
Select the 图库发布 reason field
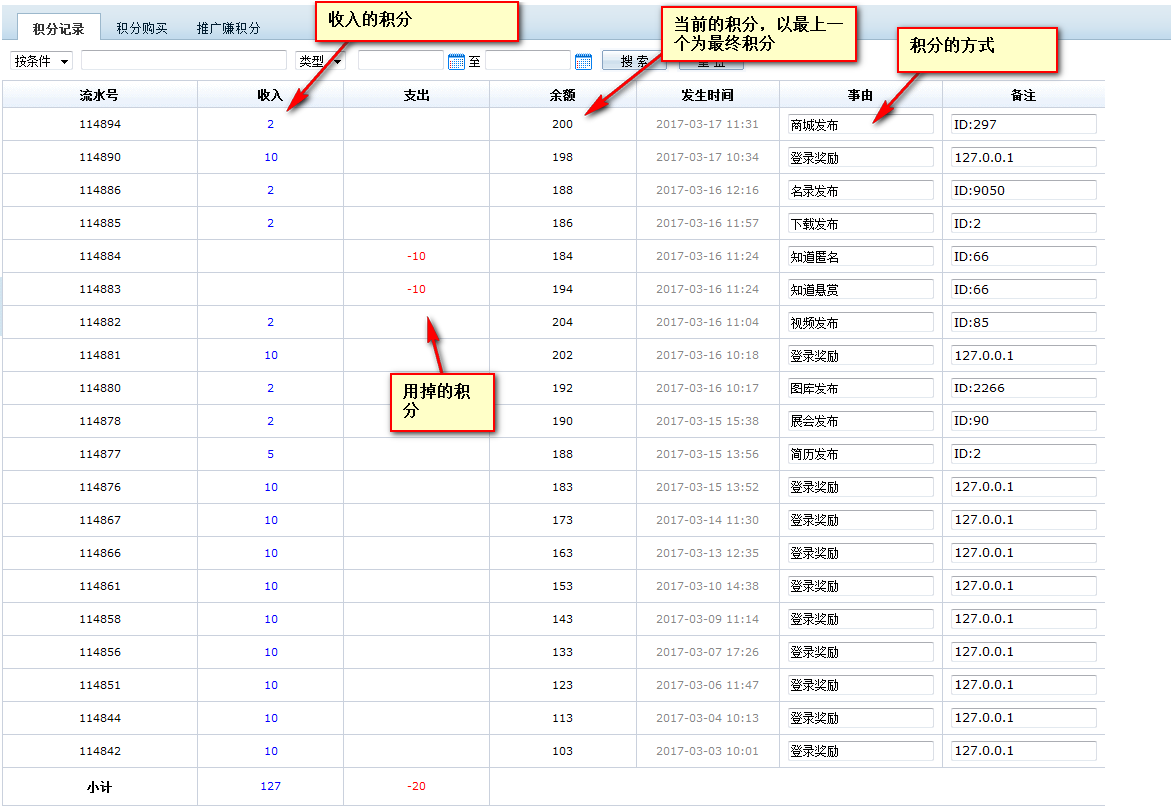(860, 388)
